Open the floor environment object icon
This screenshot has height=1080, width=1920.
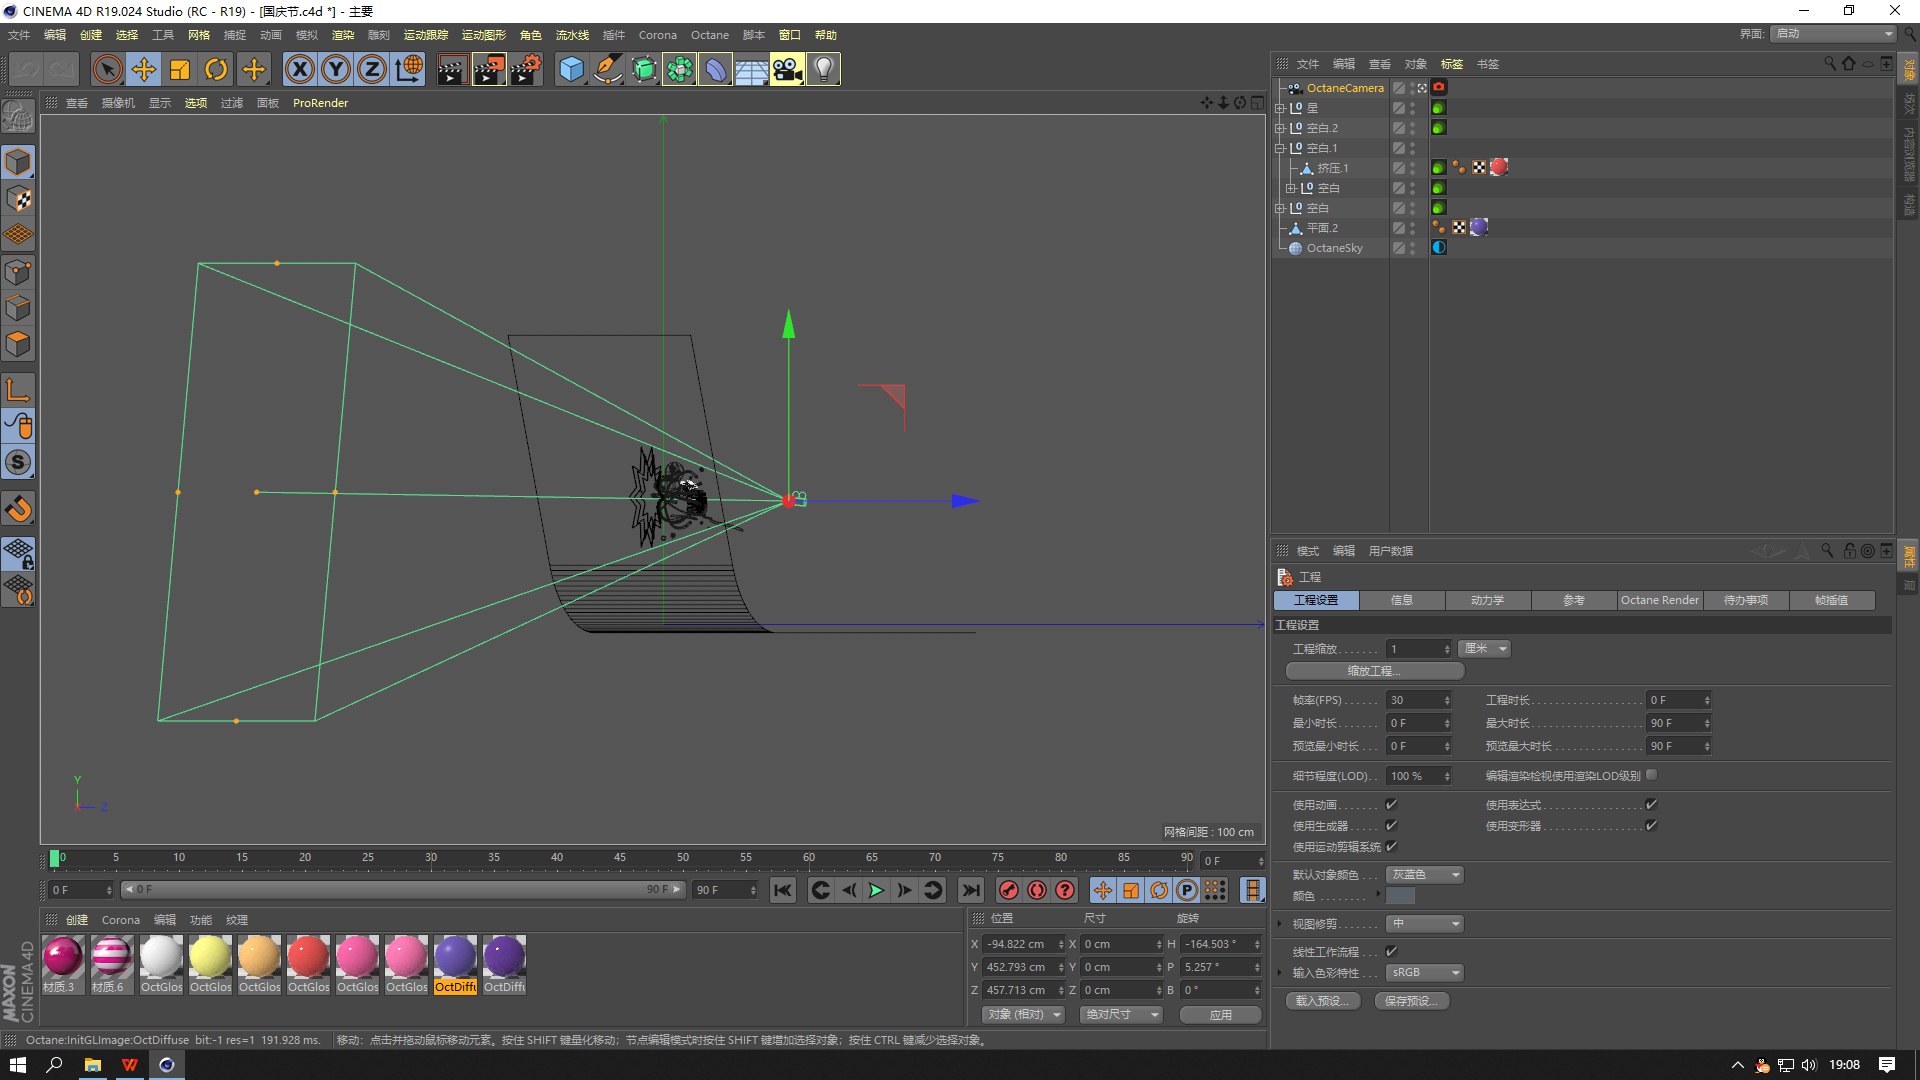(751, 69)
